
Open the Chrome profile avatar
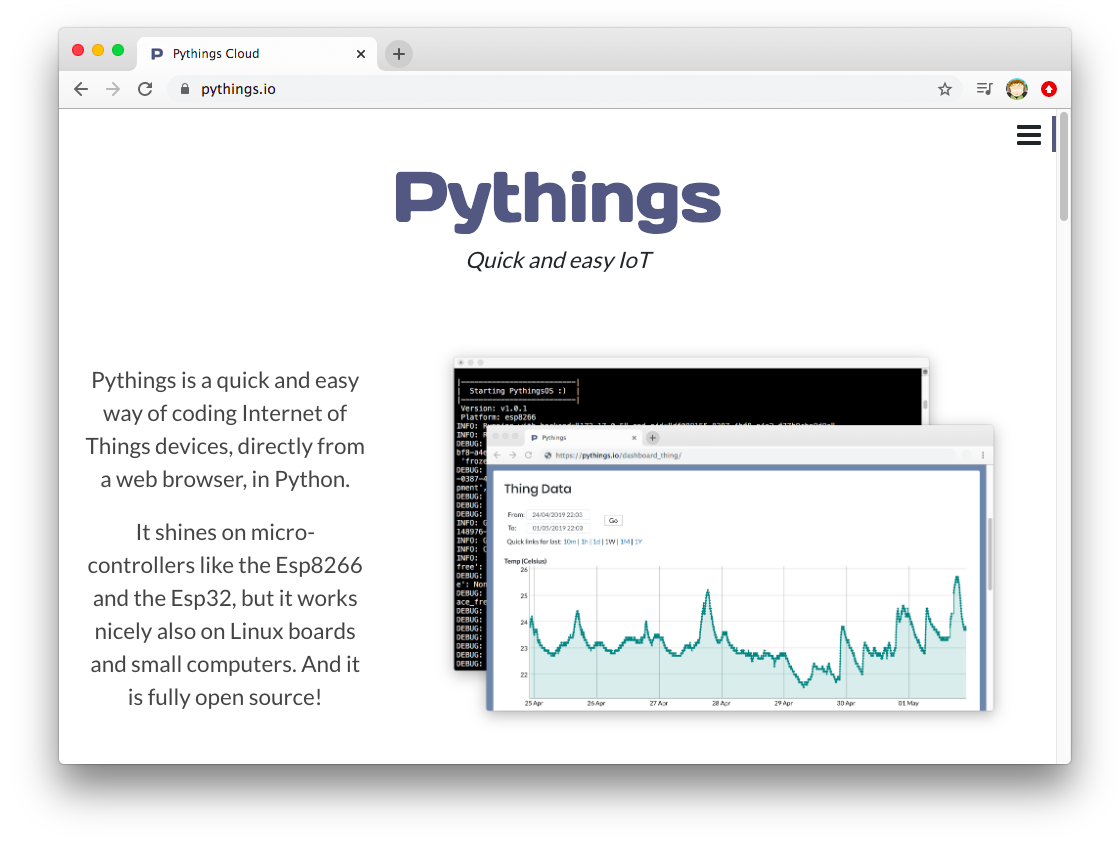[x=1017, y=89]
